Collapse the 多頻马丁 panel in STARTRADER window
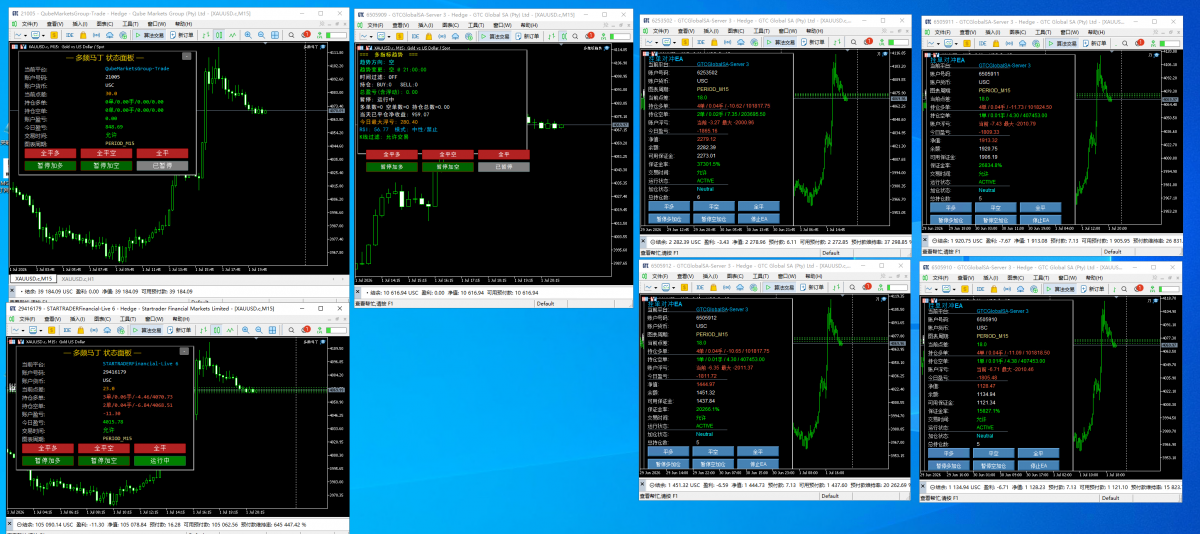This screenshot has width=1200, height=534. coord(184,351)
